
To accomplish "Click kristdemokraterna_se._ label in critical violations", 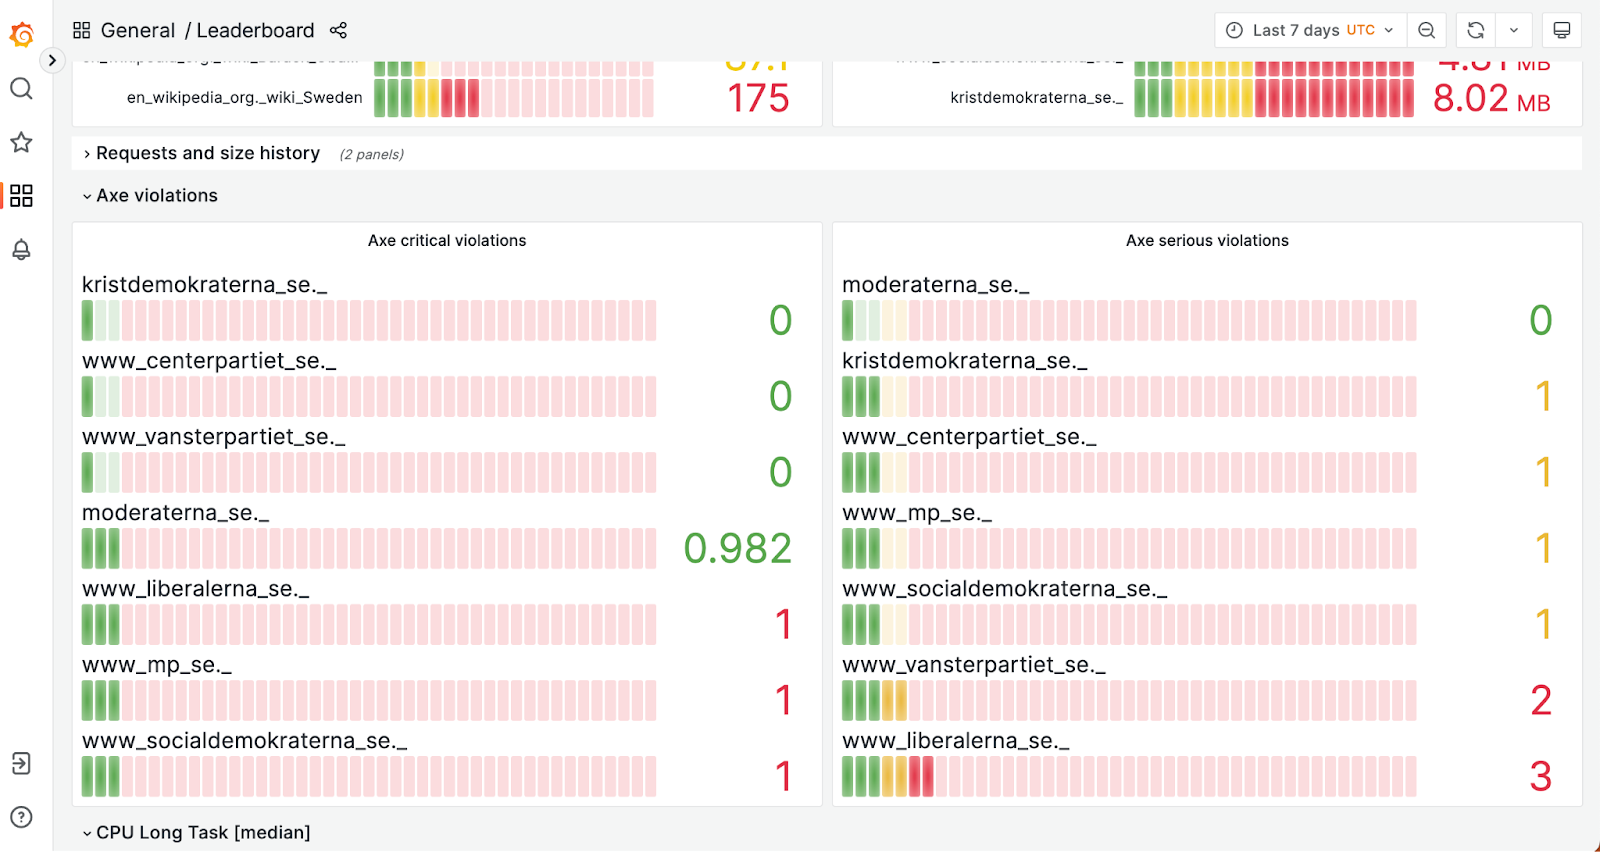I will [x=205, y=285].
